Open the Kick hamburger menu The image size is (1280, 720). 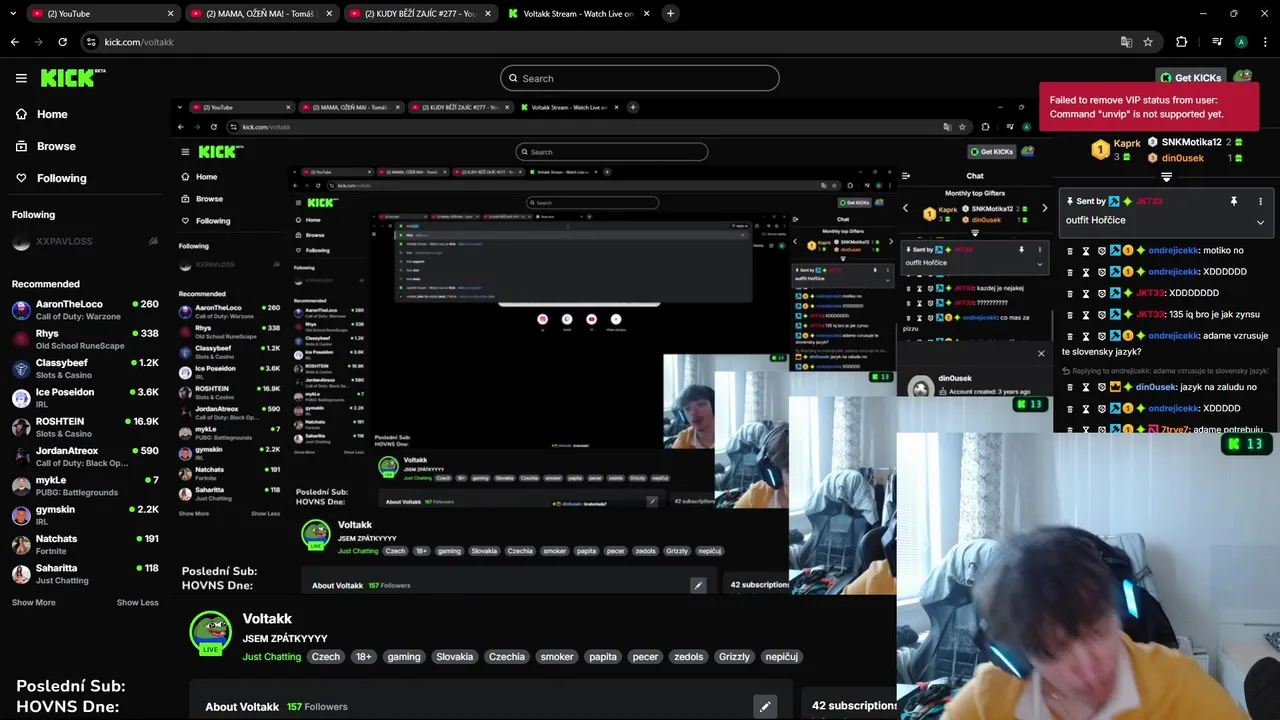pyautogui.click(x=21, y=78)
